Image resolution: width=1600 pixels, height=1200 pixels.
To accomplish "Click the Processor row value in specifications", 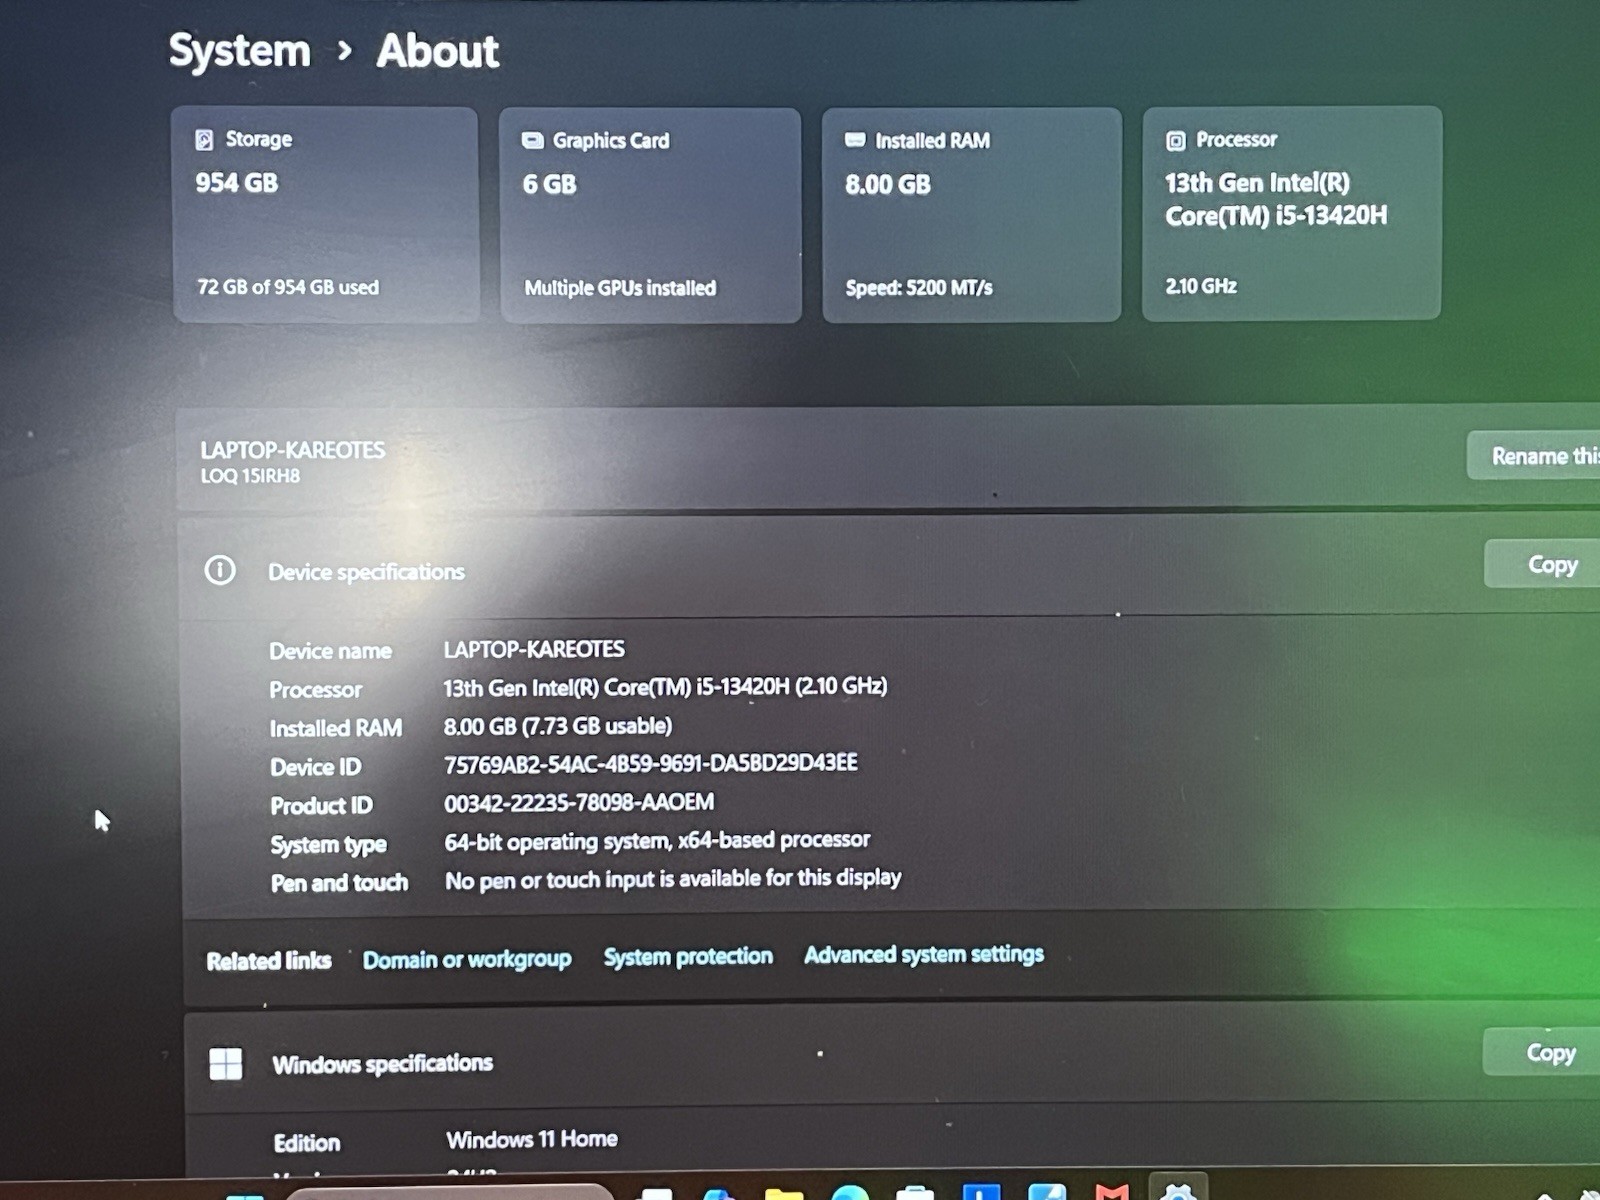I will tap(665, 687).
